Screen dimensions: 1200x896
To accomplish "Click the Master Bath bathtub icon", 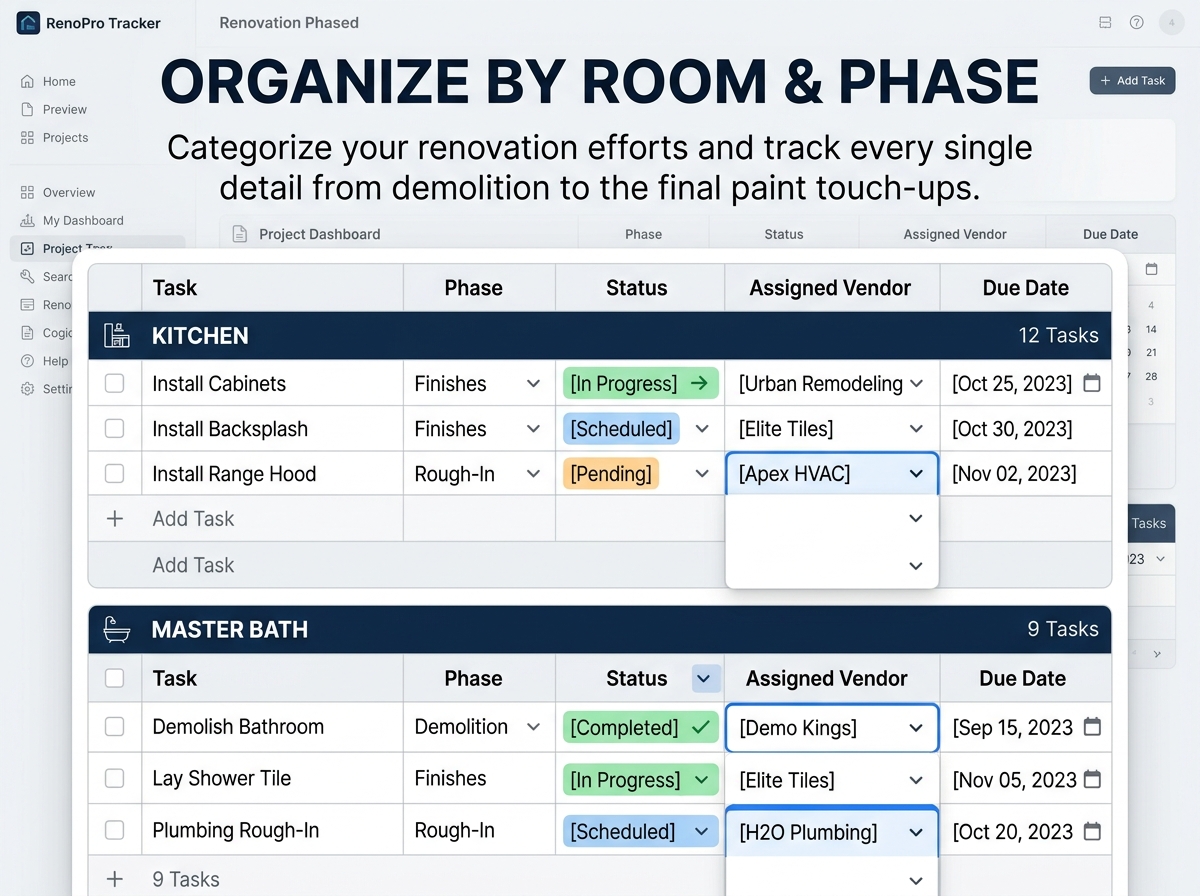I will click(116, 629).
